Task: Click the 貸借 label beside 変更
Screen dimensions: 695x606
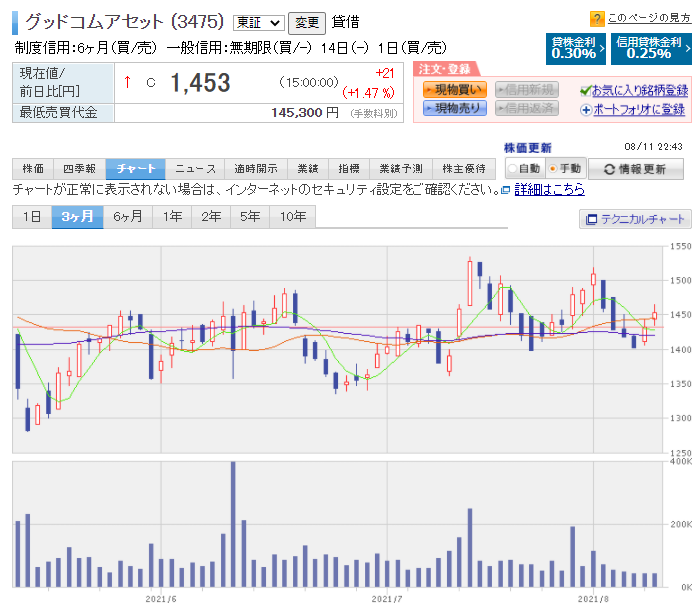Action: [x=345, y=22]
